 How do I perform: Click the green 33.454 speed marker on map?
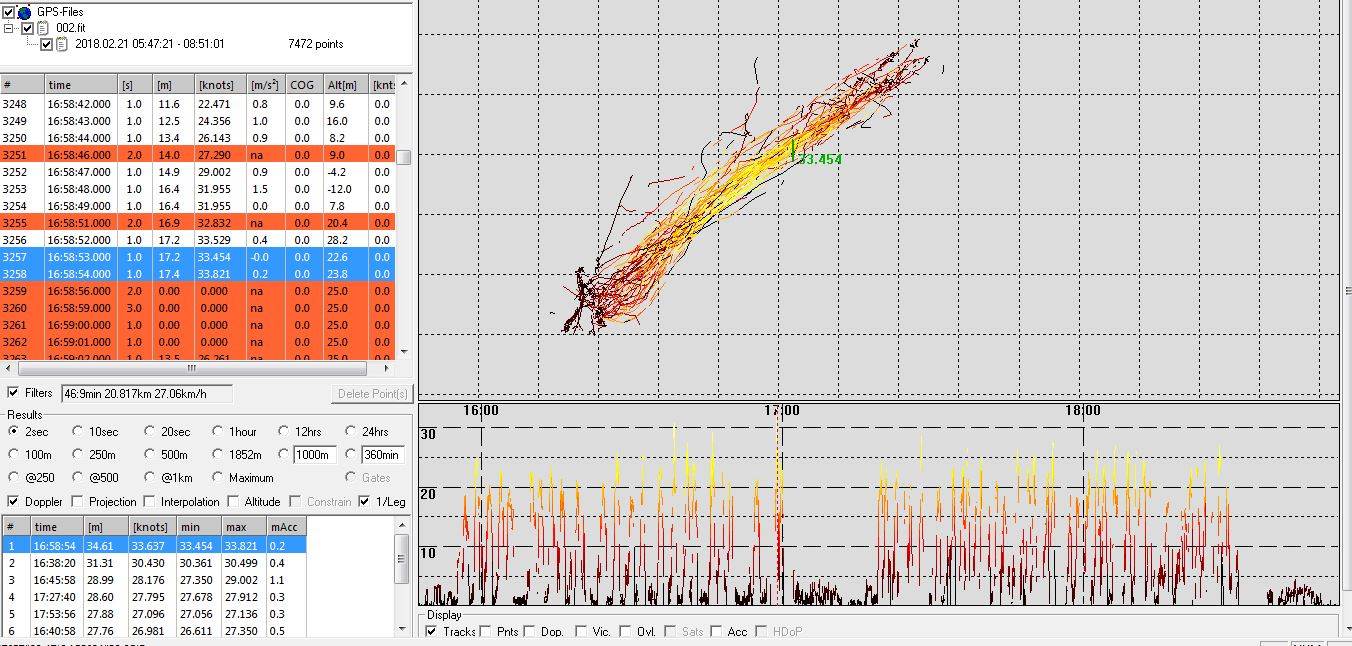pyautogui.click(x=819, y=159)
